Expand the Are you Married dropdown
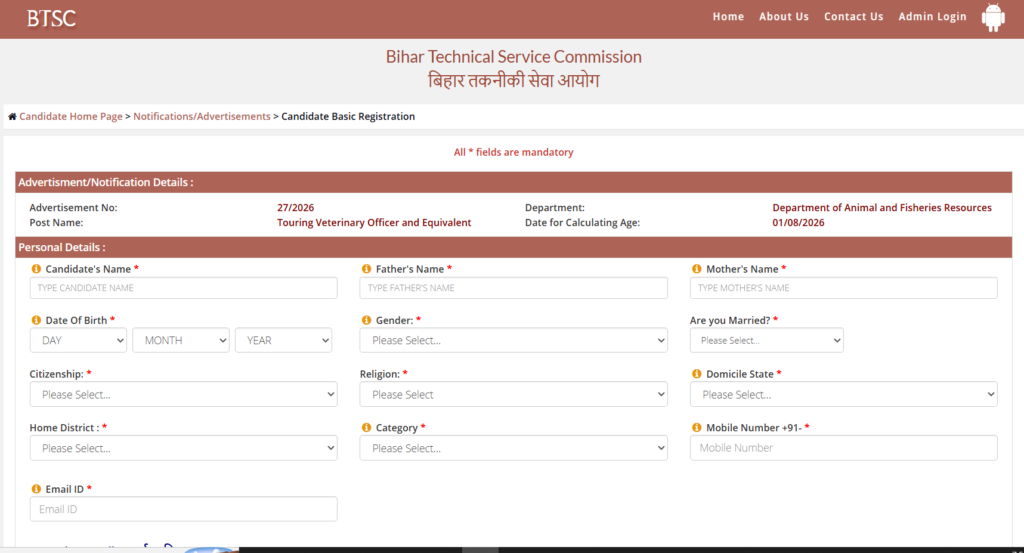The width and height of the screenshot is (1024, 553). tap(767, 340)
